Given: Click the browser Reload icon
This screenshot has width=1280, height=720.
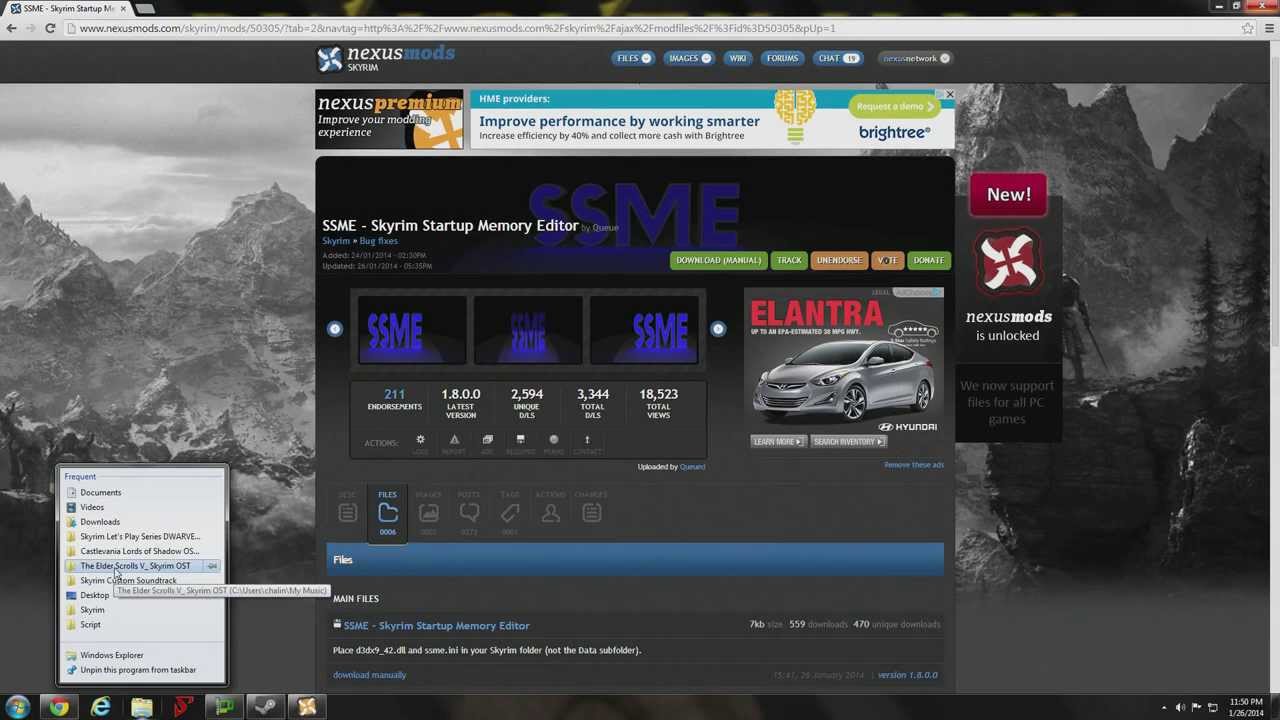Looking at the screenshot, I should pyautogui.click(x=50, y=28).
